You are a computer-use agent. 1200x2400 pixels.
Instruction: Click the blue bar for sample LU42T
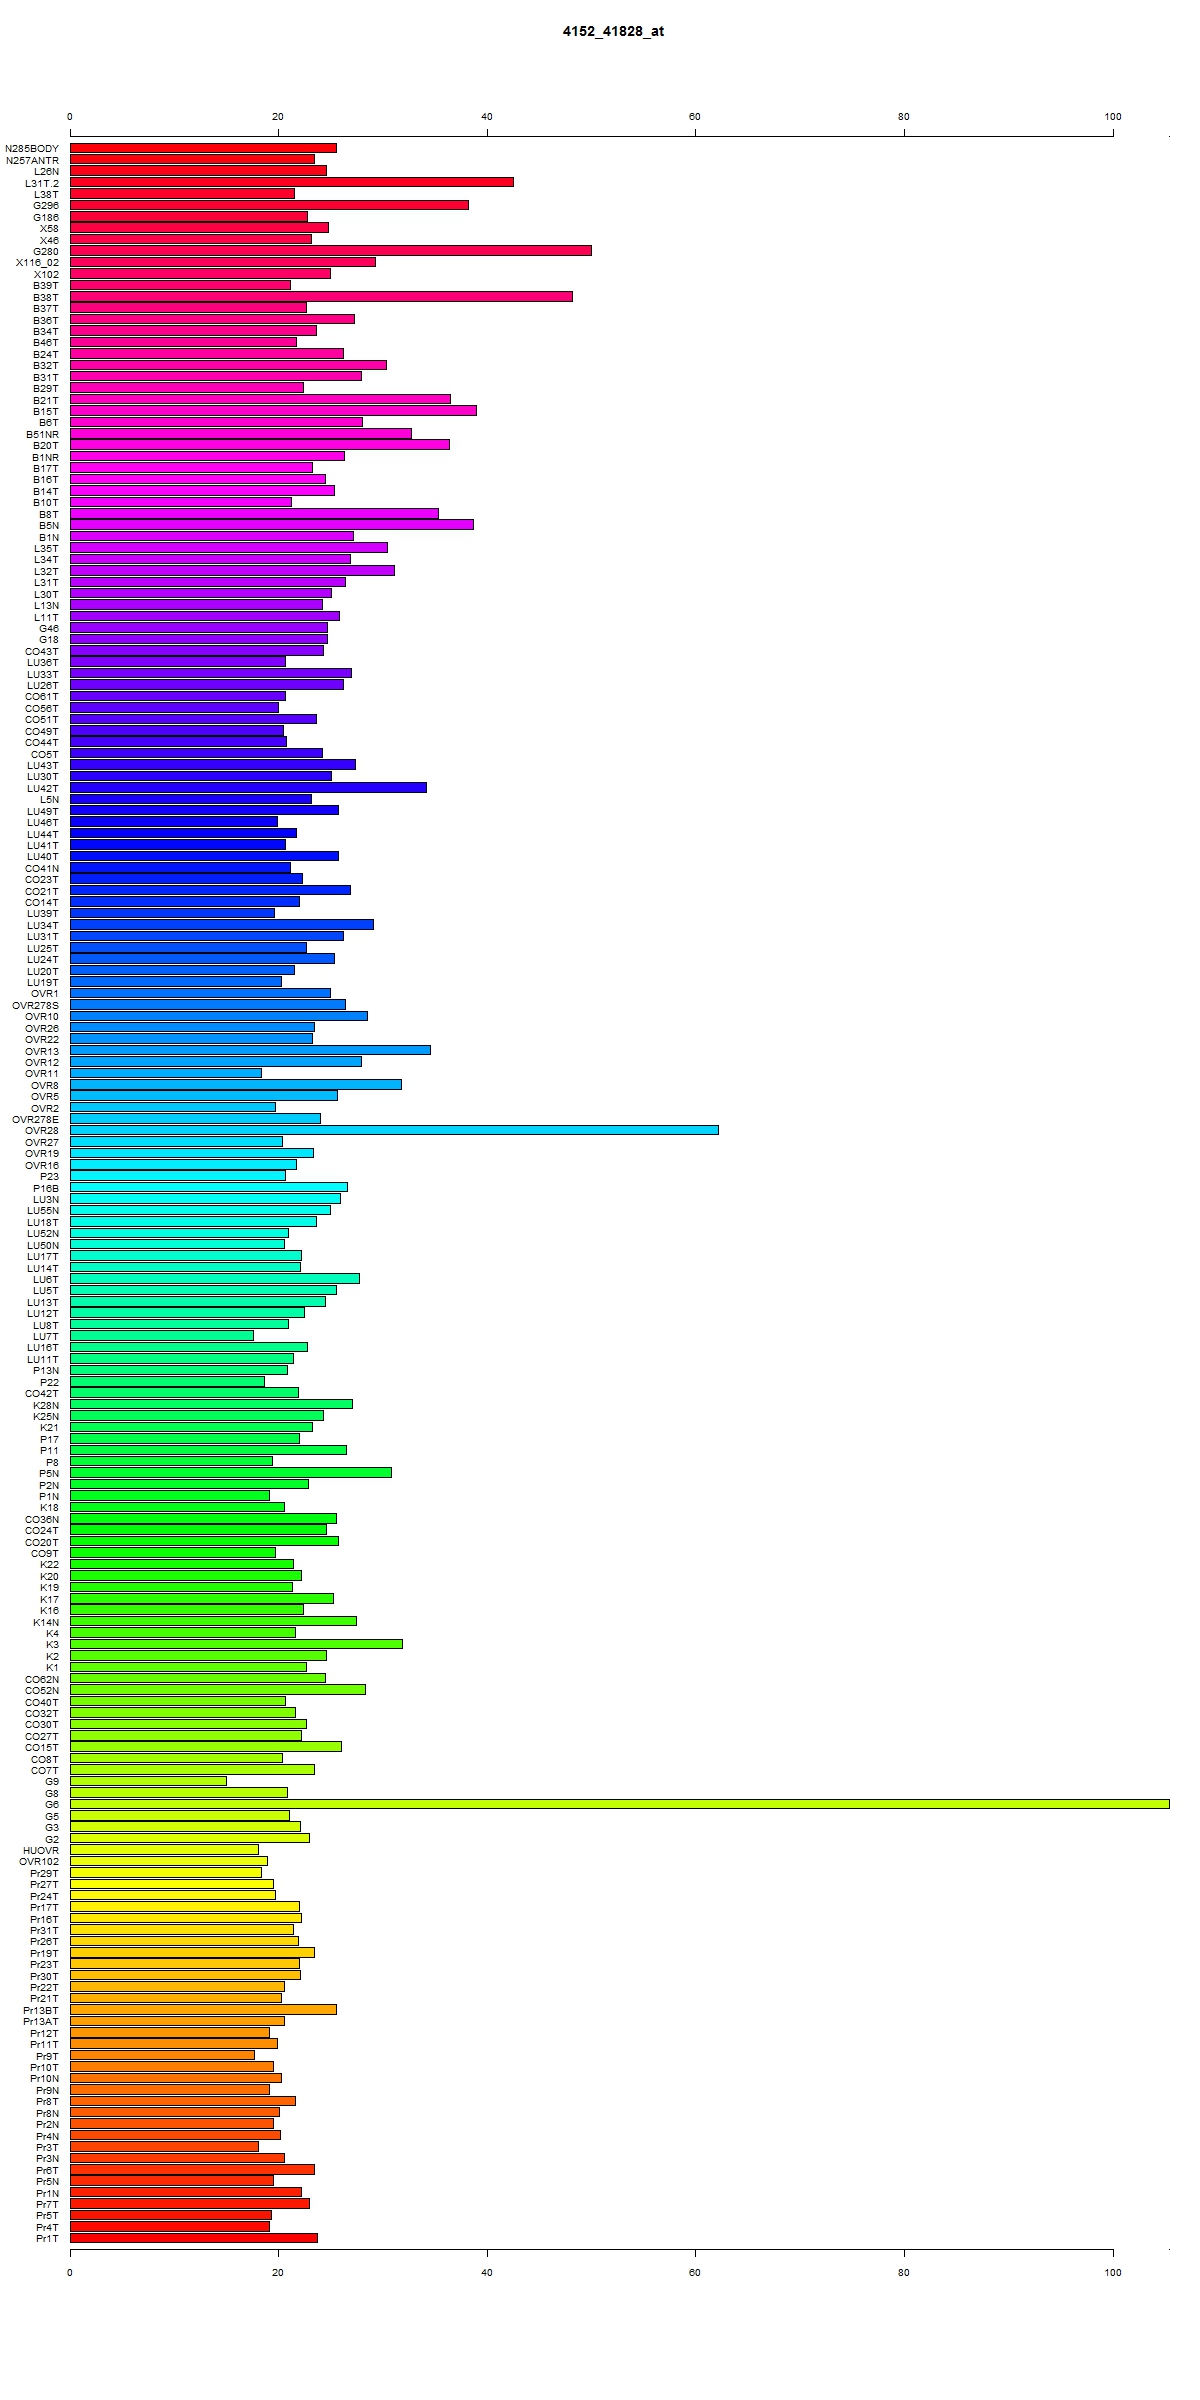[248, 787]
